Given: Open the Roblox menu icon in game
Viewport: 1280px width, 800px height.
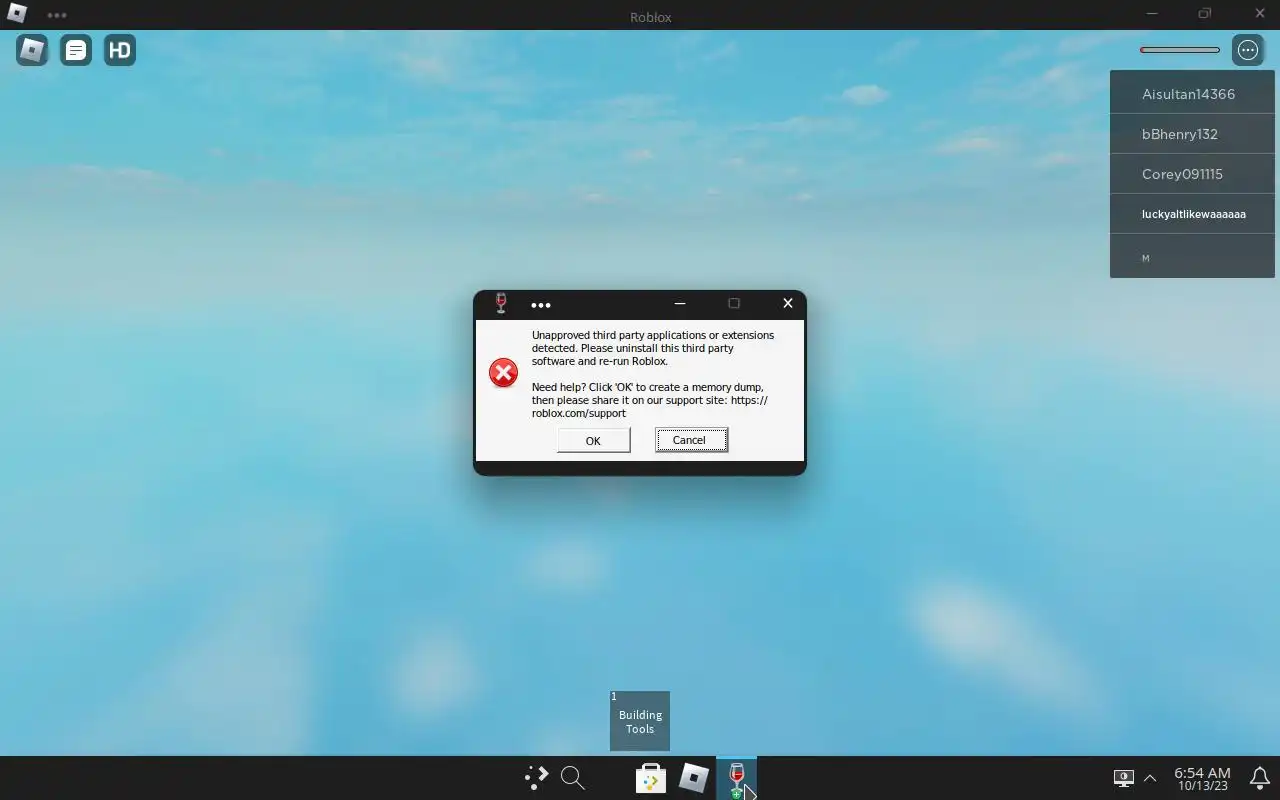Looking at the screenshot, I should [x=32, y=50].
